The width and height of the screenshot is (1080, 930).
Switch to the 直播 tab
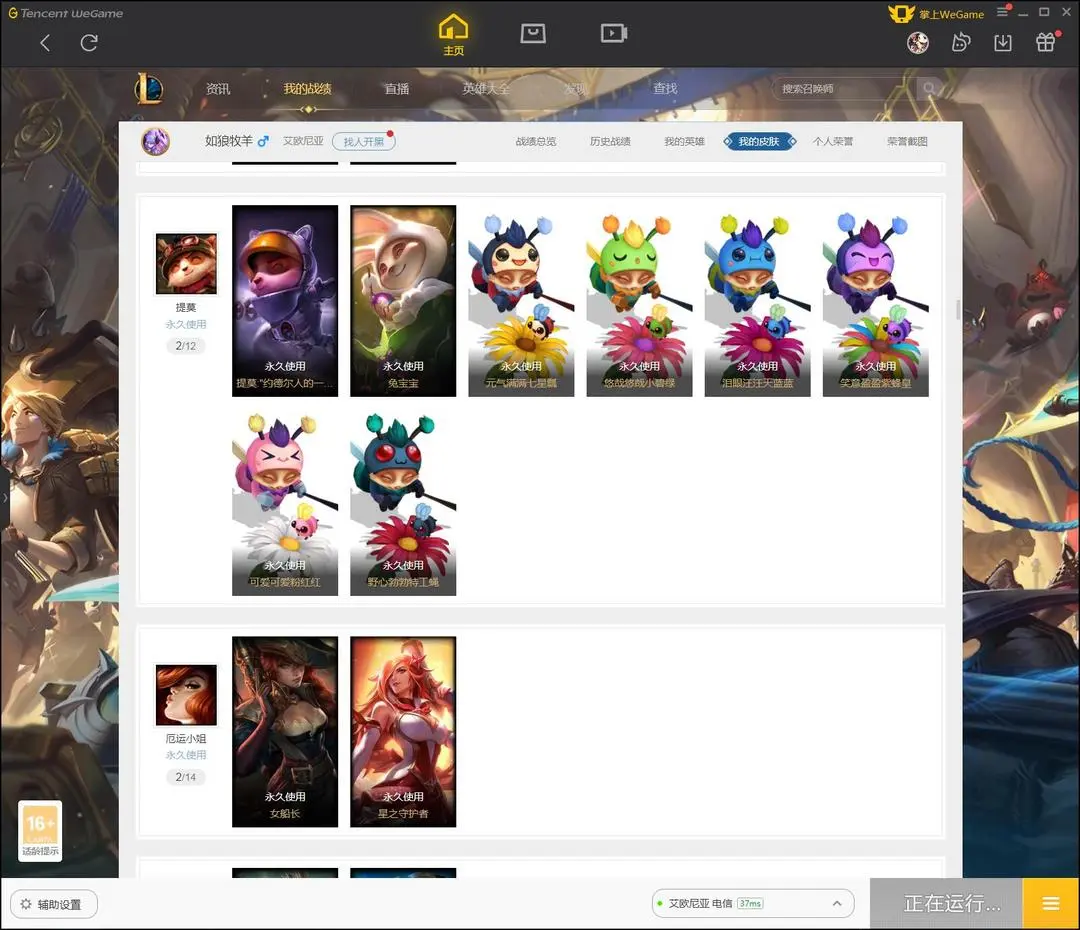397,89
